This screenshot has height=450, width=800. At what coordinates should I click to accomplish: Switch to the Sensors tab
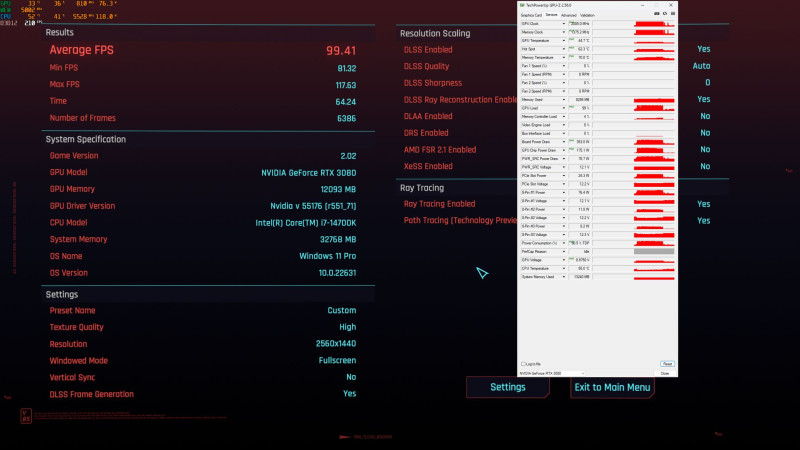pos(552,15)
